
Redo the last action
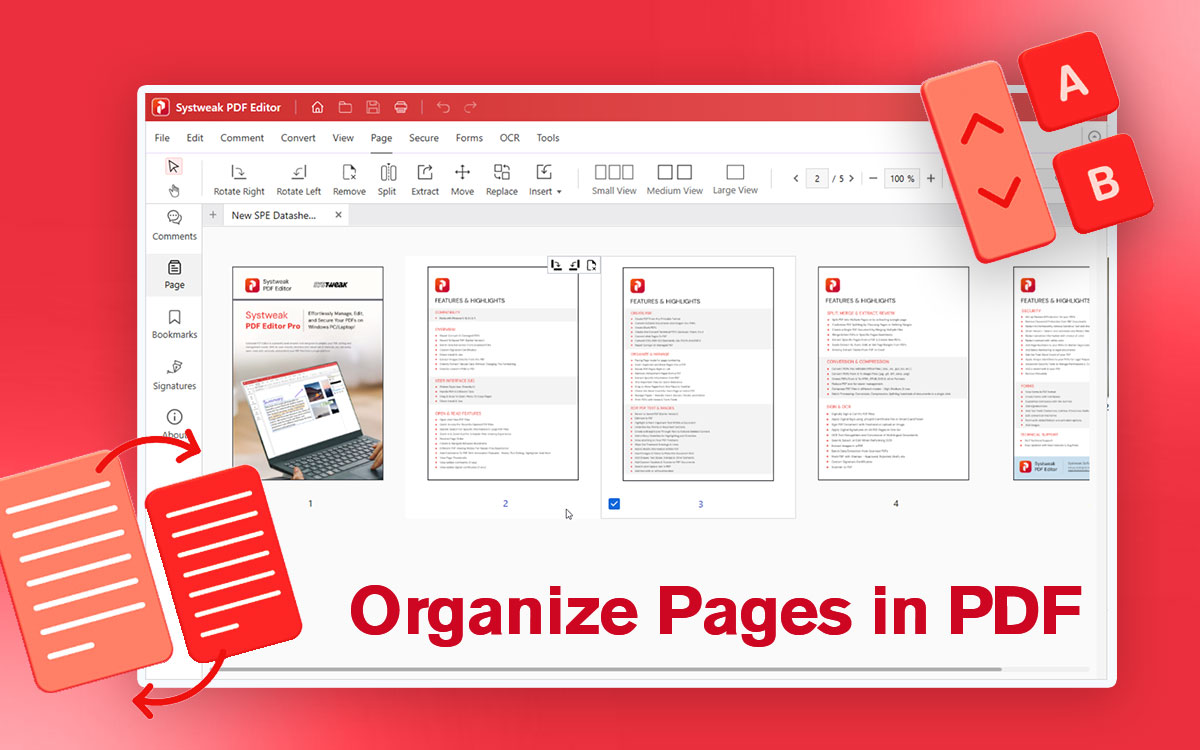[470, 107]
